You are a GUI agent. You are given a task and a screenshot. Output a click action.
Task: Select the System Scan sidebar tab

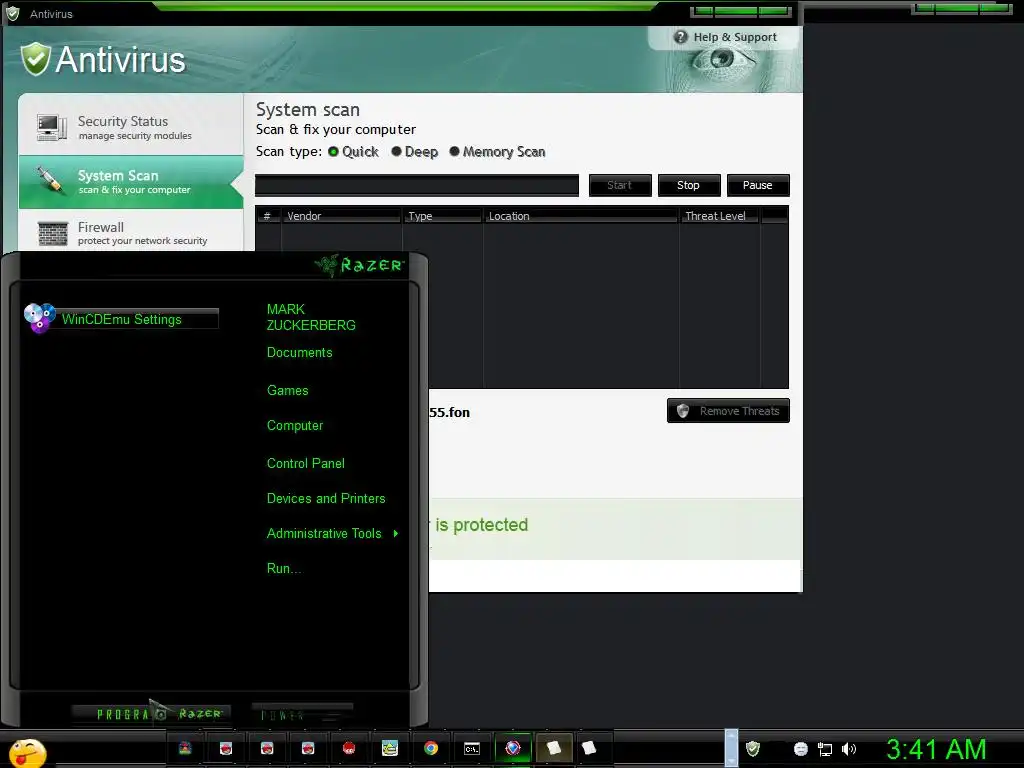click(x=131, y=182)
